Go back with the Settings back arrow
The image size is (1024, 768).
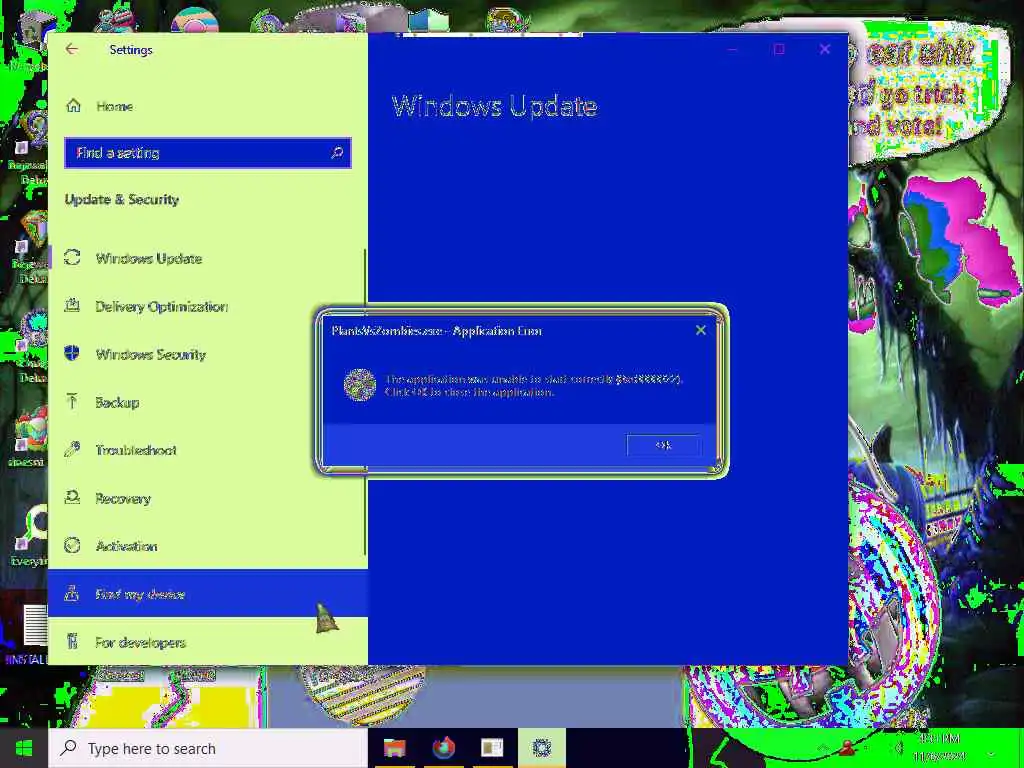(71, 50)
